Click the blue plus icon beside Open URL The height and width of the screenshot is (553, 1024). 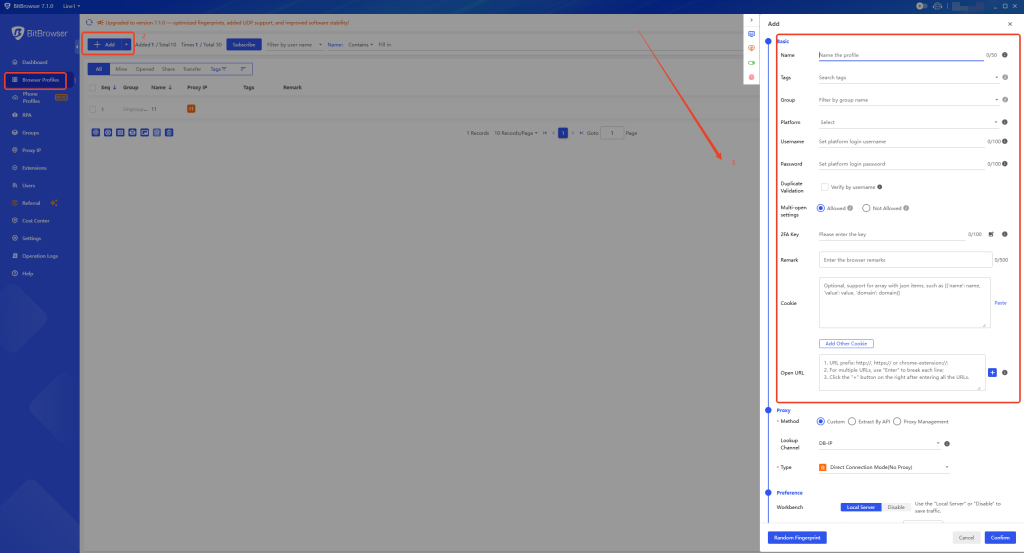pyautogui.click(x=992, y=372)
